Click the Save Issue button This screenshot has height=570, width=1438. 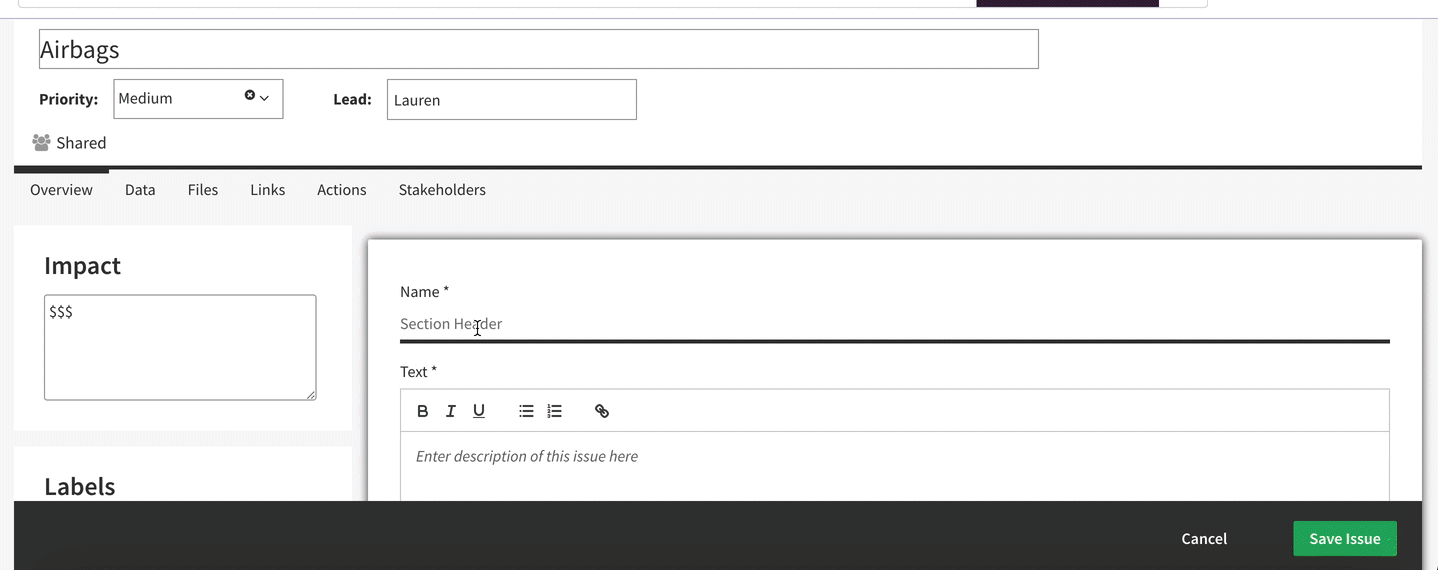click(1345, 538)
